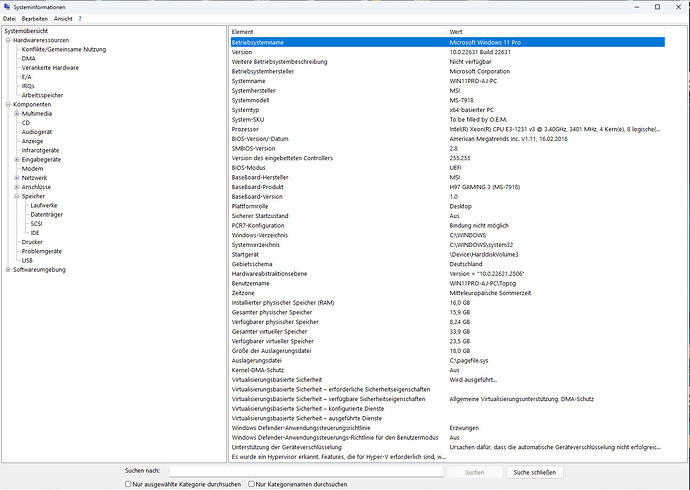Click the 'Suche schließen' button

(537, 471)
